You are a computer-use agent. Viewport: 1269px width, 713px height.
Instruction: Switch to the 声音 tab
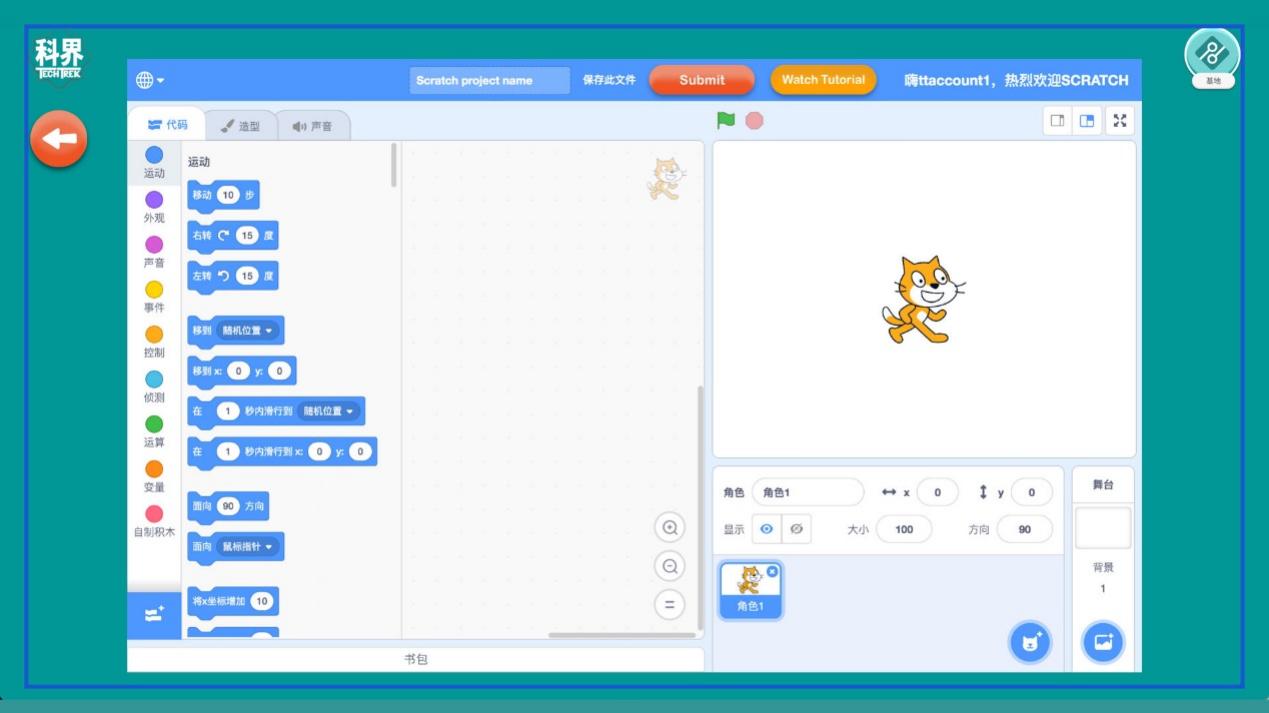pyautogui.click(x=312, y=126)
